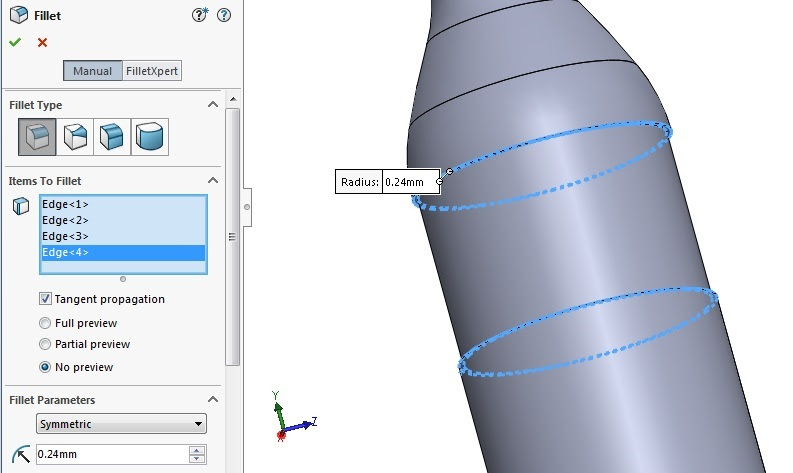Increase the radius with the up spinner arrow

(197, 450)
